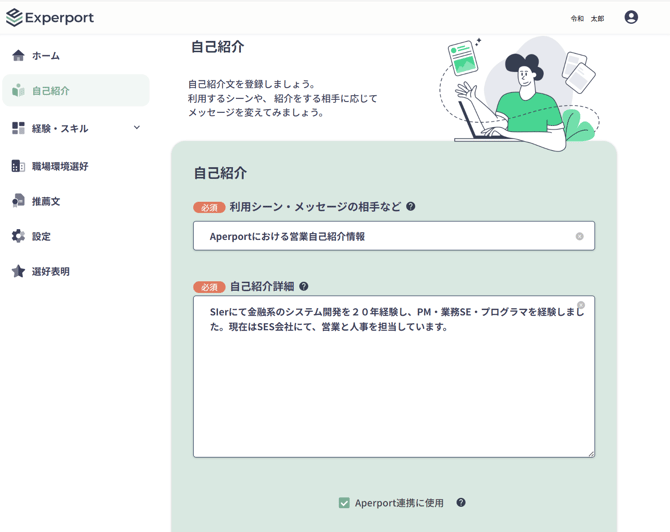This screenshot has width=670, height=532.
Task: Toggle the Aperport連携に使用 checkbox
Action: (344, 503)
